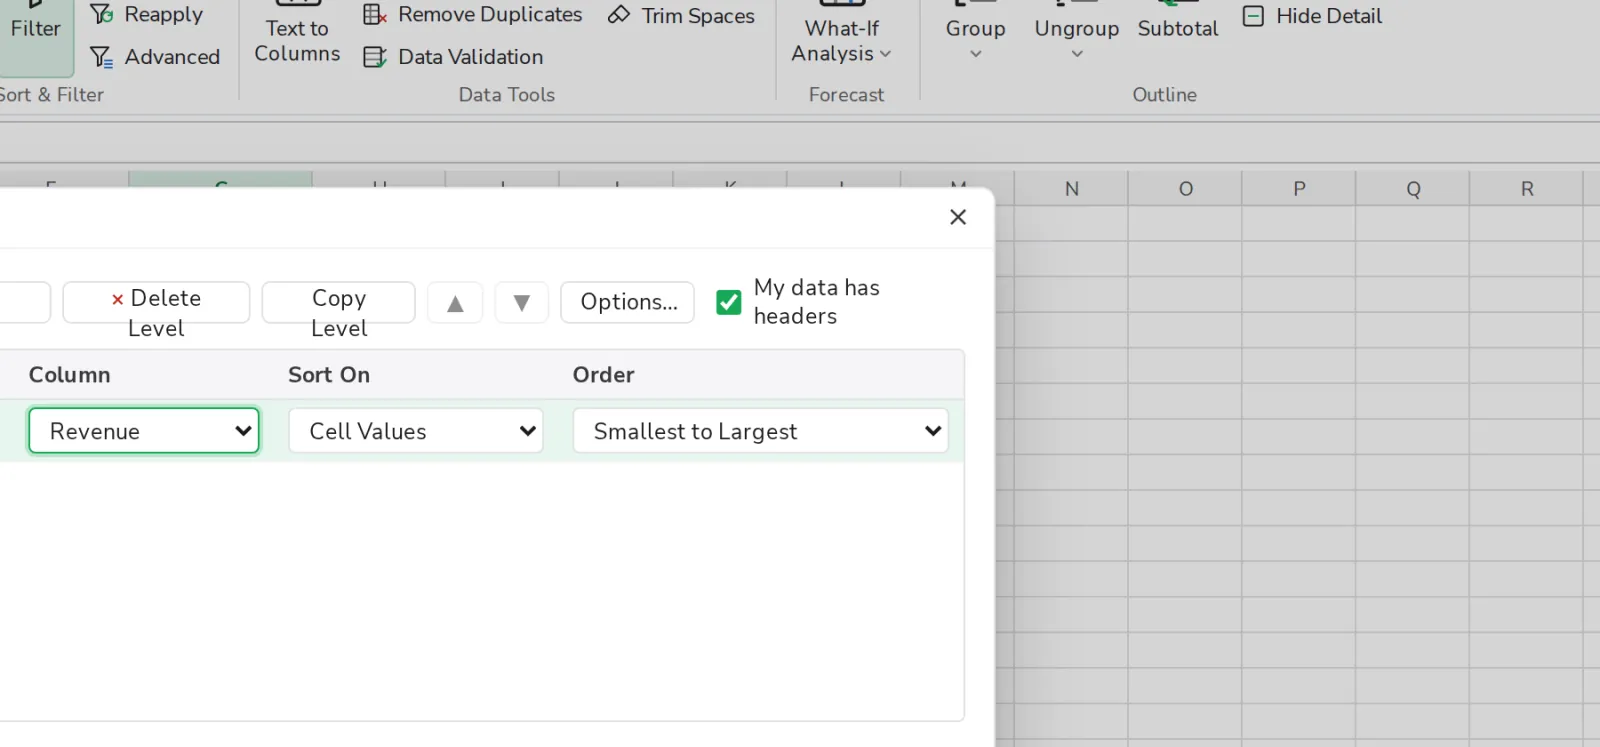
Task: Open Advanced filter options
Action: [x=154, y=57]
